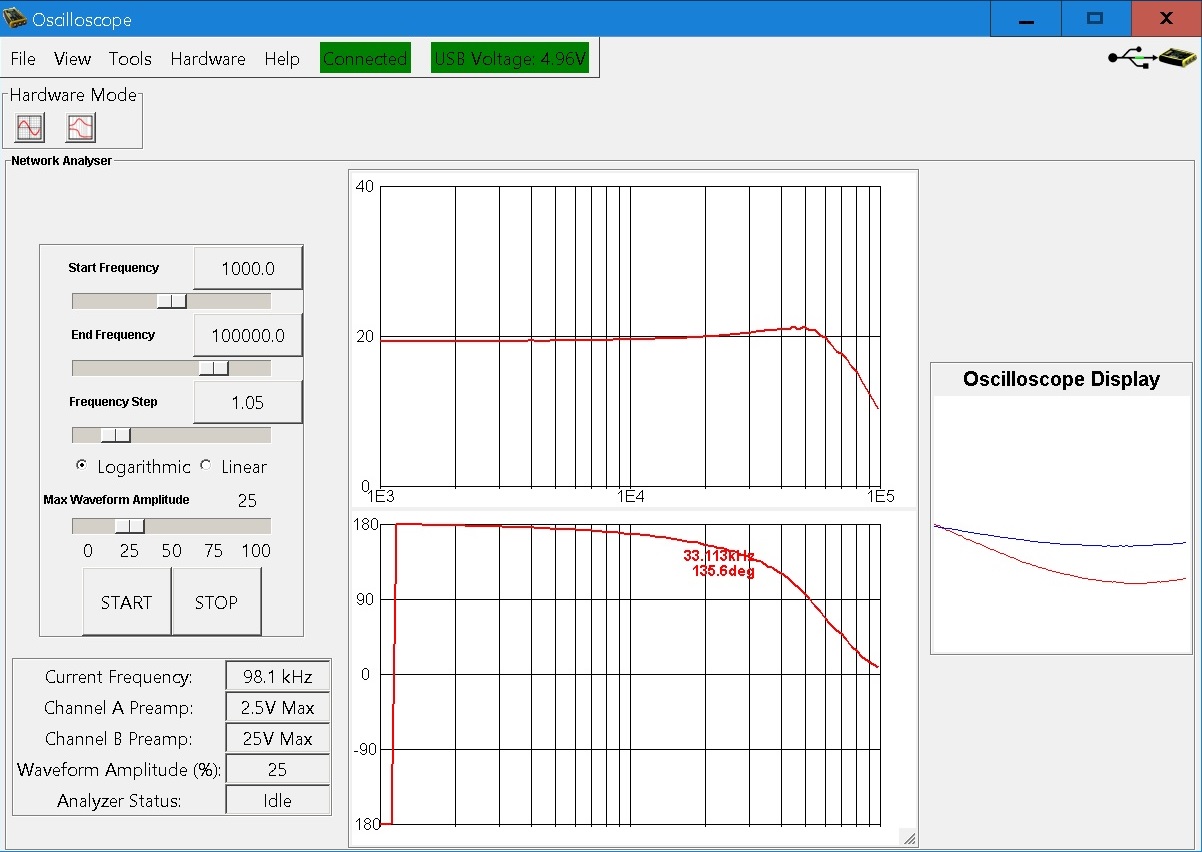Click the Start Frequency value box
The height and width of the screenshot is (852, 1202).
247,268
